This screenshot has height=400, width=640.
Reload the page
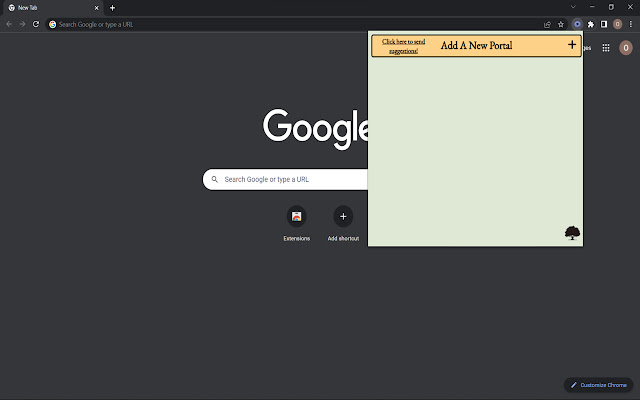click(x=36, y=24)
